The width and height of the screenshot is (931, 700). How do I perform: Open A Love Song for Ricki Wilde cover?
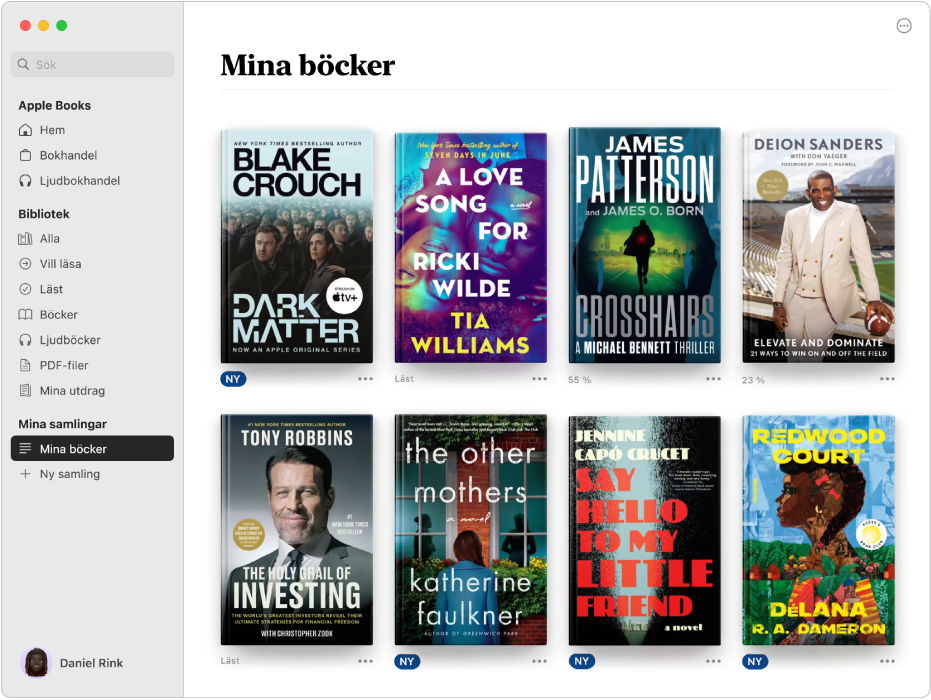pyautogui.click(x=471, y=248)
